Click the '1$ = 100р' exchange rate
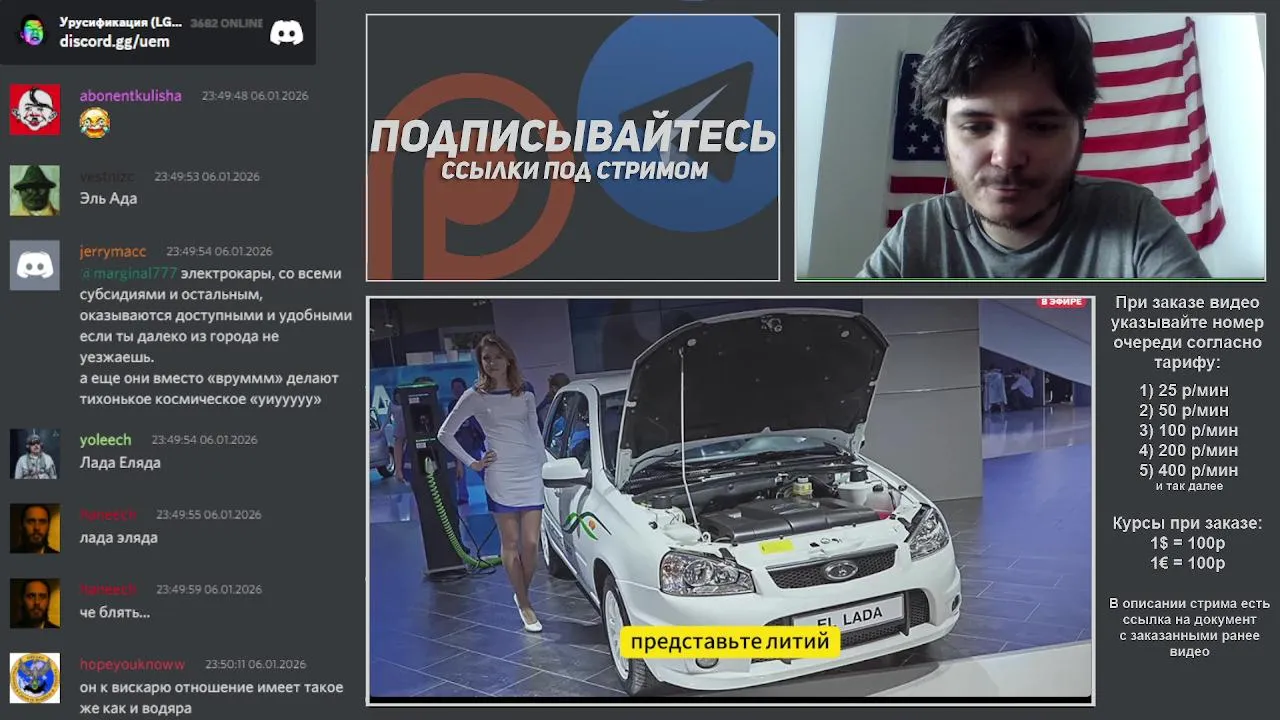The height and width of the screenshot is (720, 1280). [1188, 543]
